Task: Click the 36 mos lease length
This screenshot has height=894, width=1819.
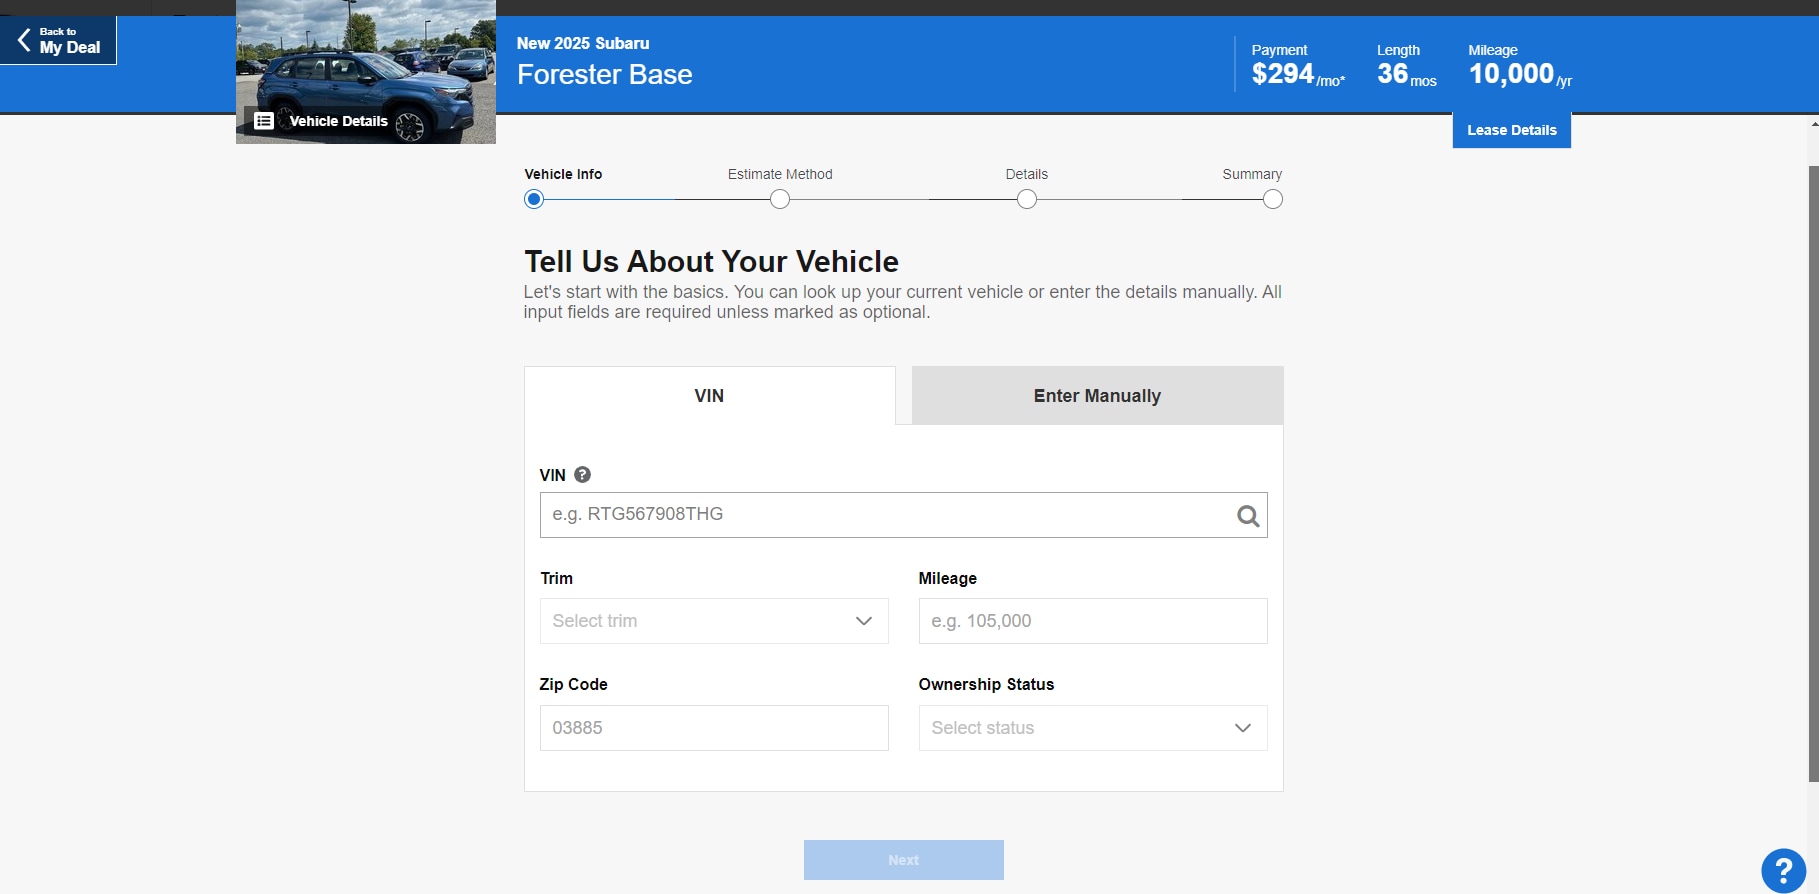Action: [x=1406, y=75]
